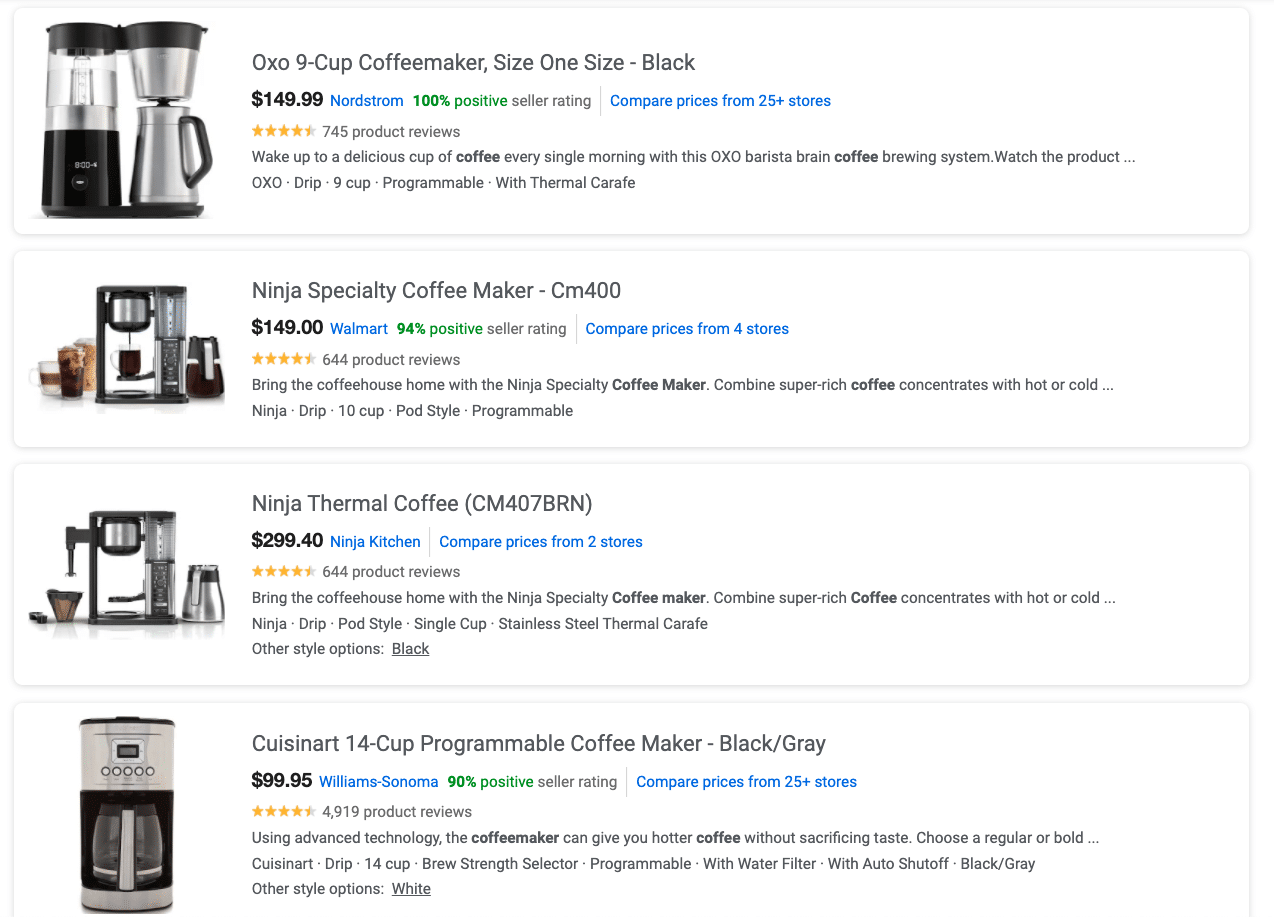The image size is (1274, 917).
Task: Select the White style option for Cuisinart
Action: coord(410,888)
